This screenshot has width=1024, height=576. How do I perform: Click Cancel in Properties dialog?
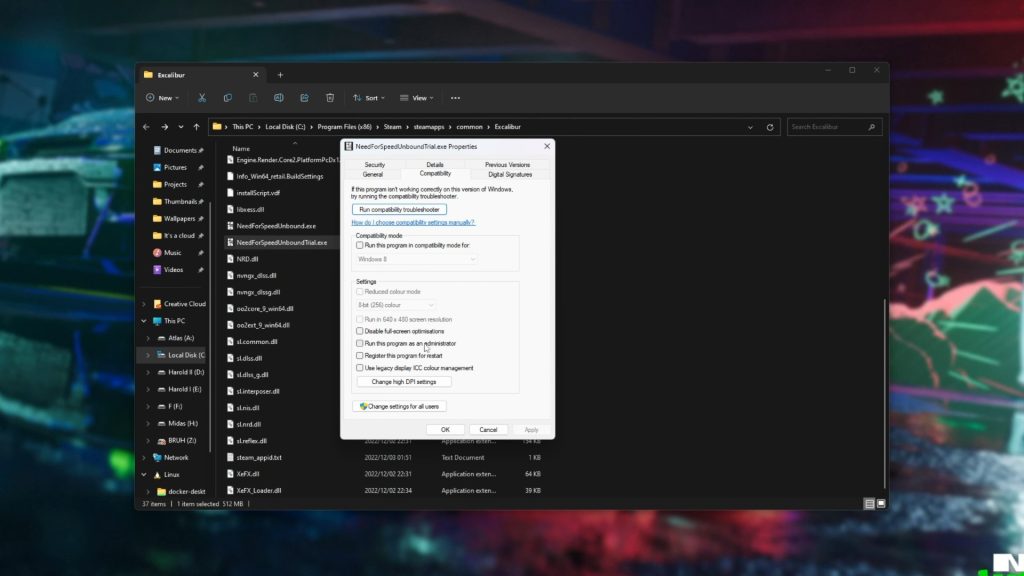(488, 430)
